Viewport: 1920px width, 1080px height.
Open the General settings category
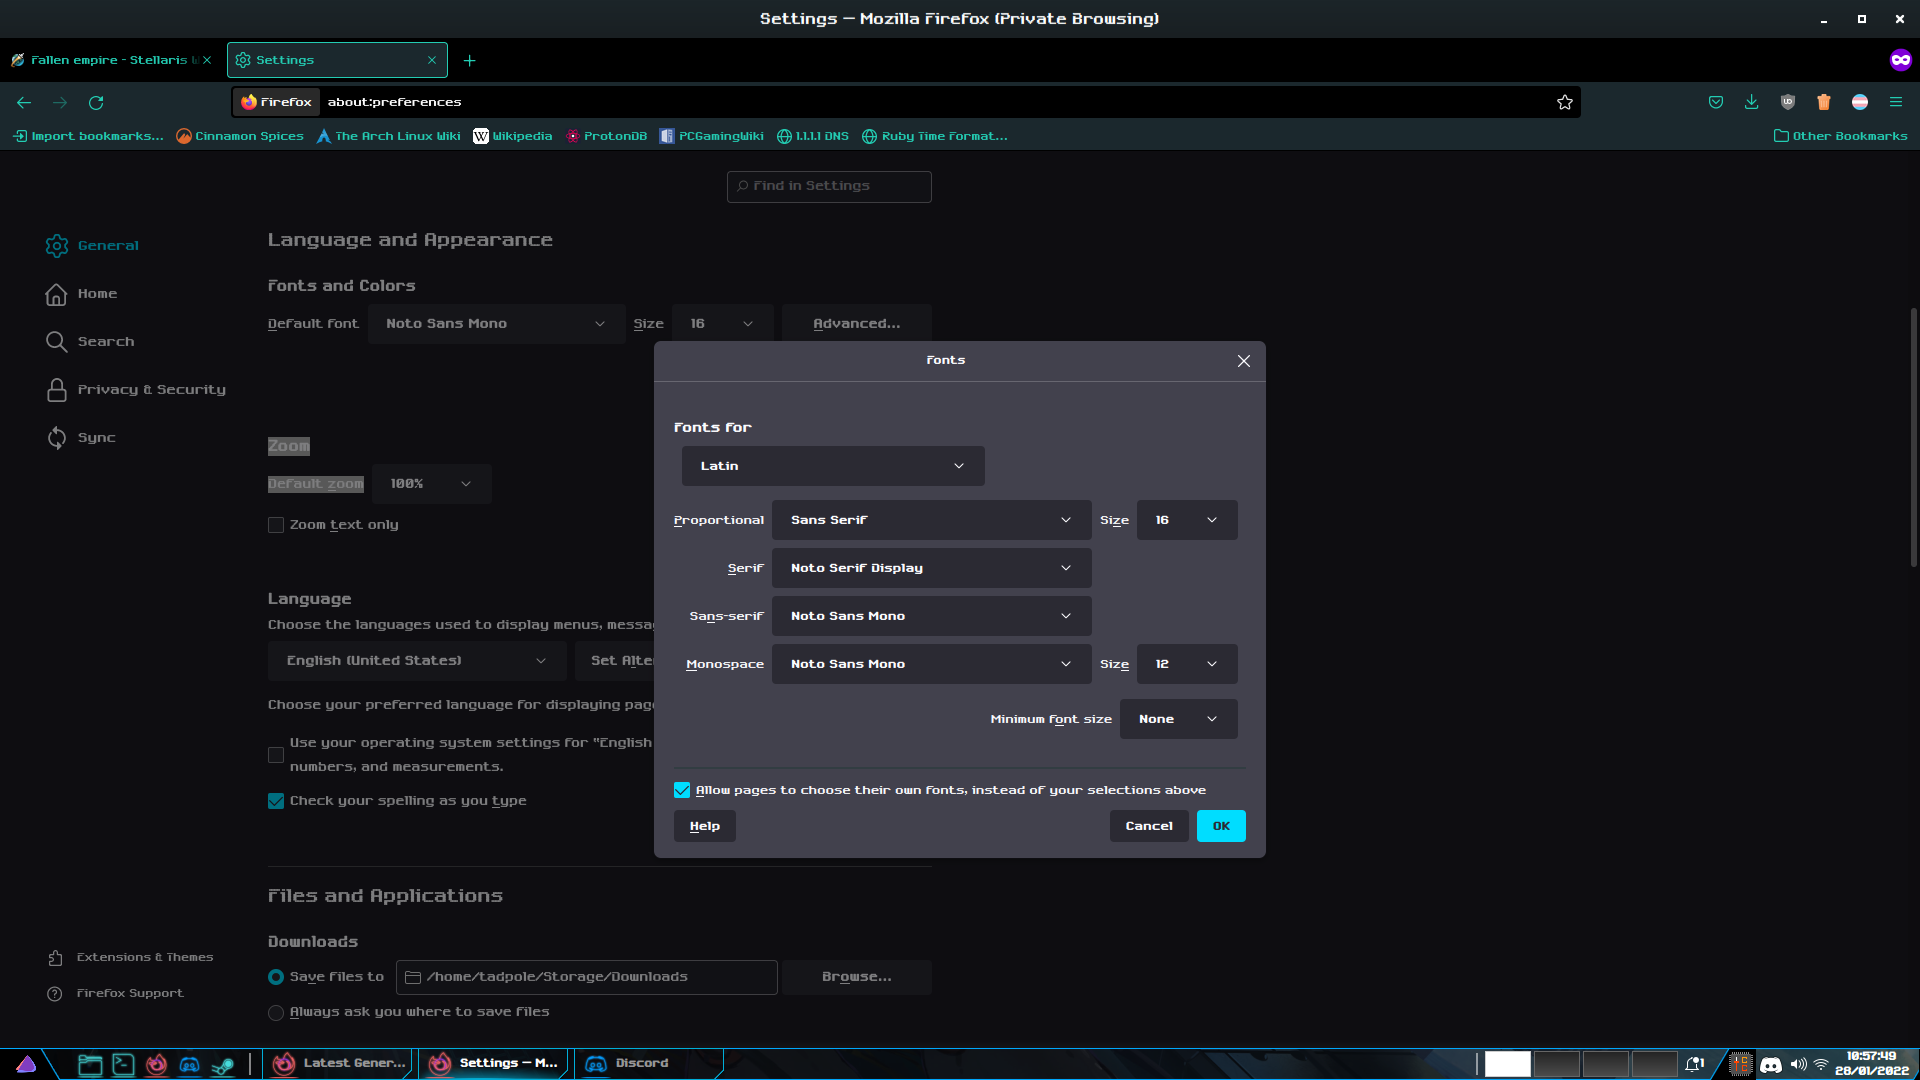click(92, 246)
